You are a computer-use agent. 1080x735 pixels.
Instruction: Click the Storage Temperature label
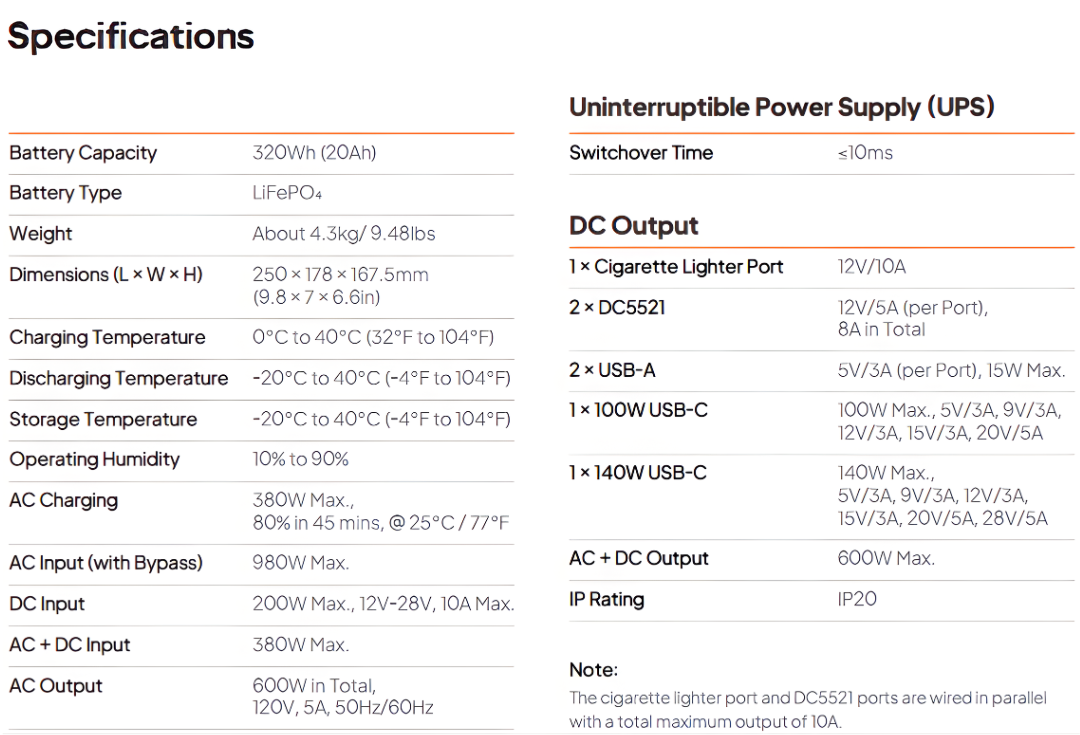point(103,419)
